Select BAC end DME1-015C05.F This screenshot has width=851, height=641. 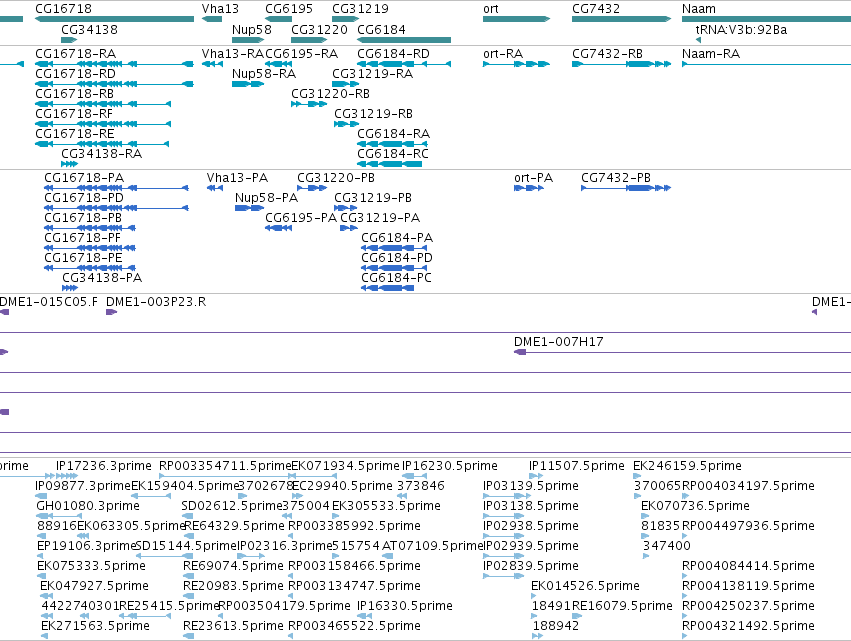pos(49,302)
